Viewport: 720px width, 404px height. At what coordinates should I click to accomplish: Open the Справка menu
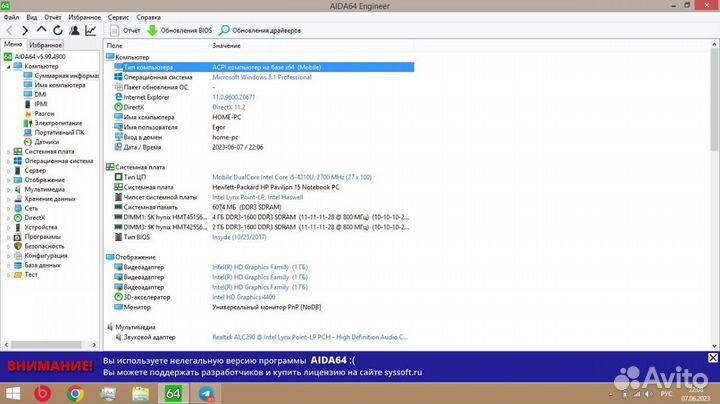click(x=148, y=17)
